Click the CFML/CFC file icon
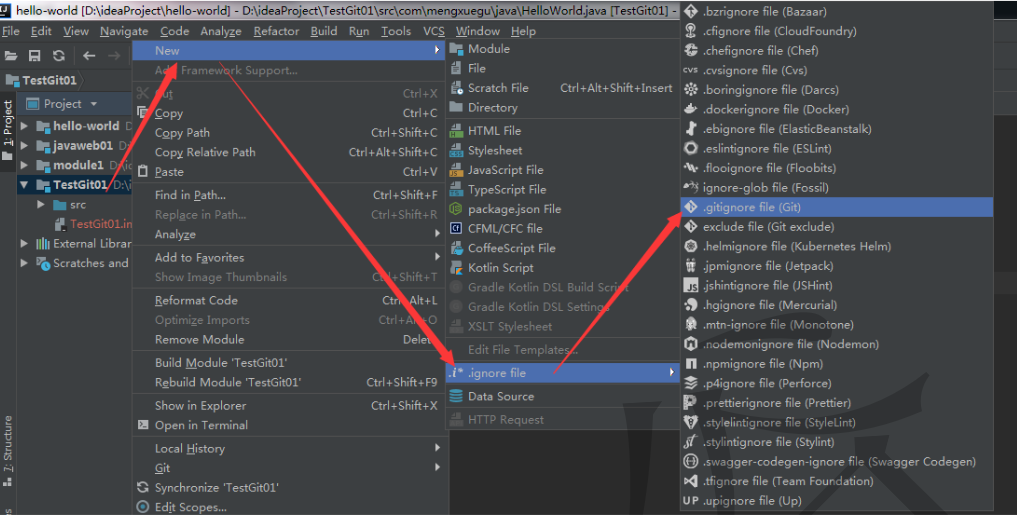This screenshot has width=1017, height=515. 457,228
